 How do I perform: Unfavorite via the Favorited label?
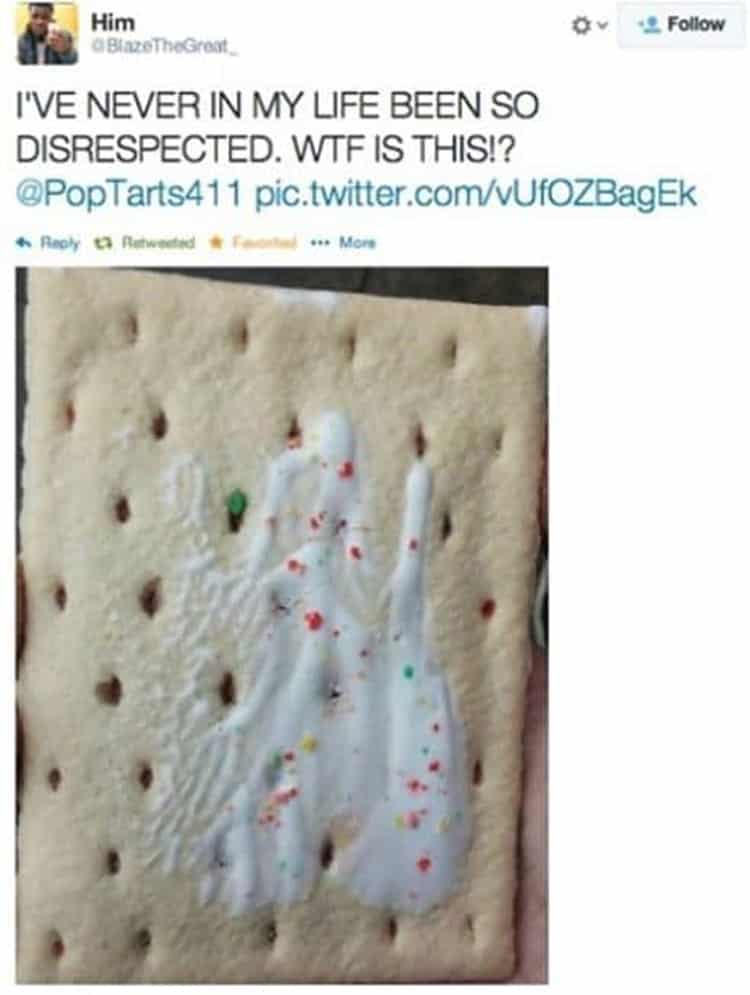[x=264, y=242]
